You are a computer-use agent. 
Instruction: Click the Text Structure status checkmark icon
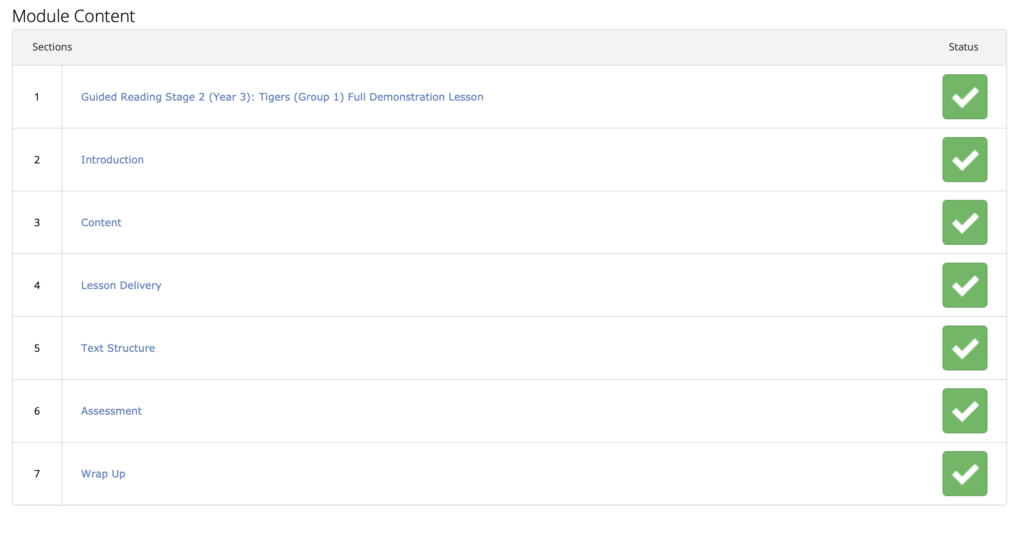[964, 348]
